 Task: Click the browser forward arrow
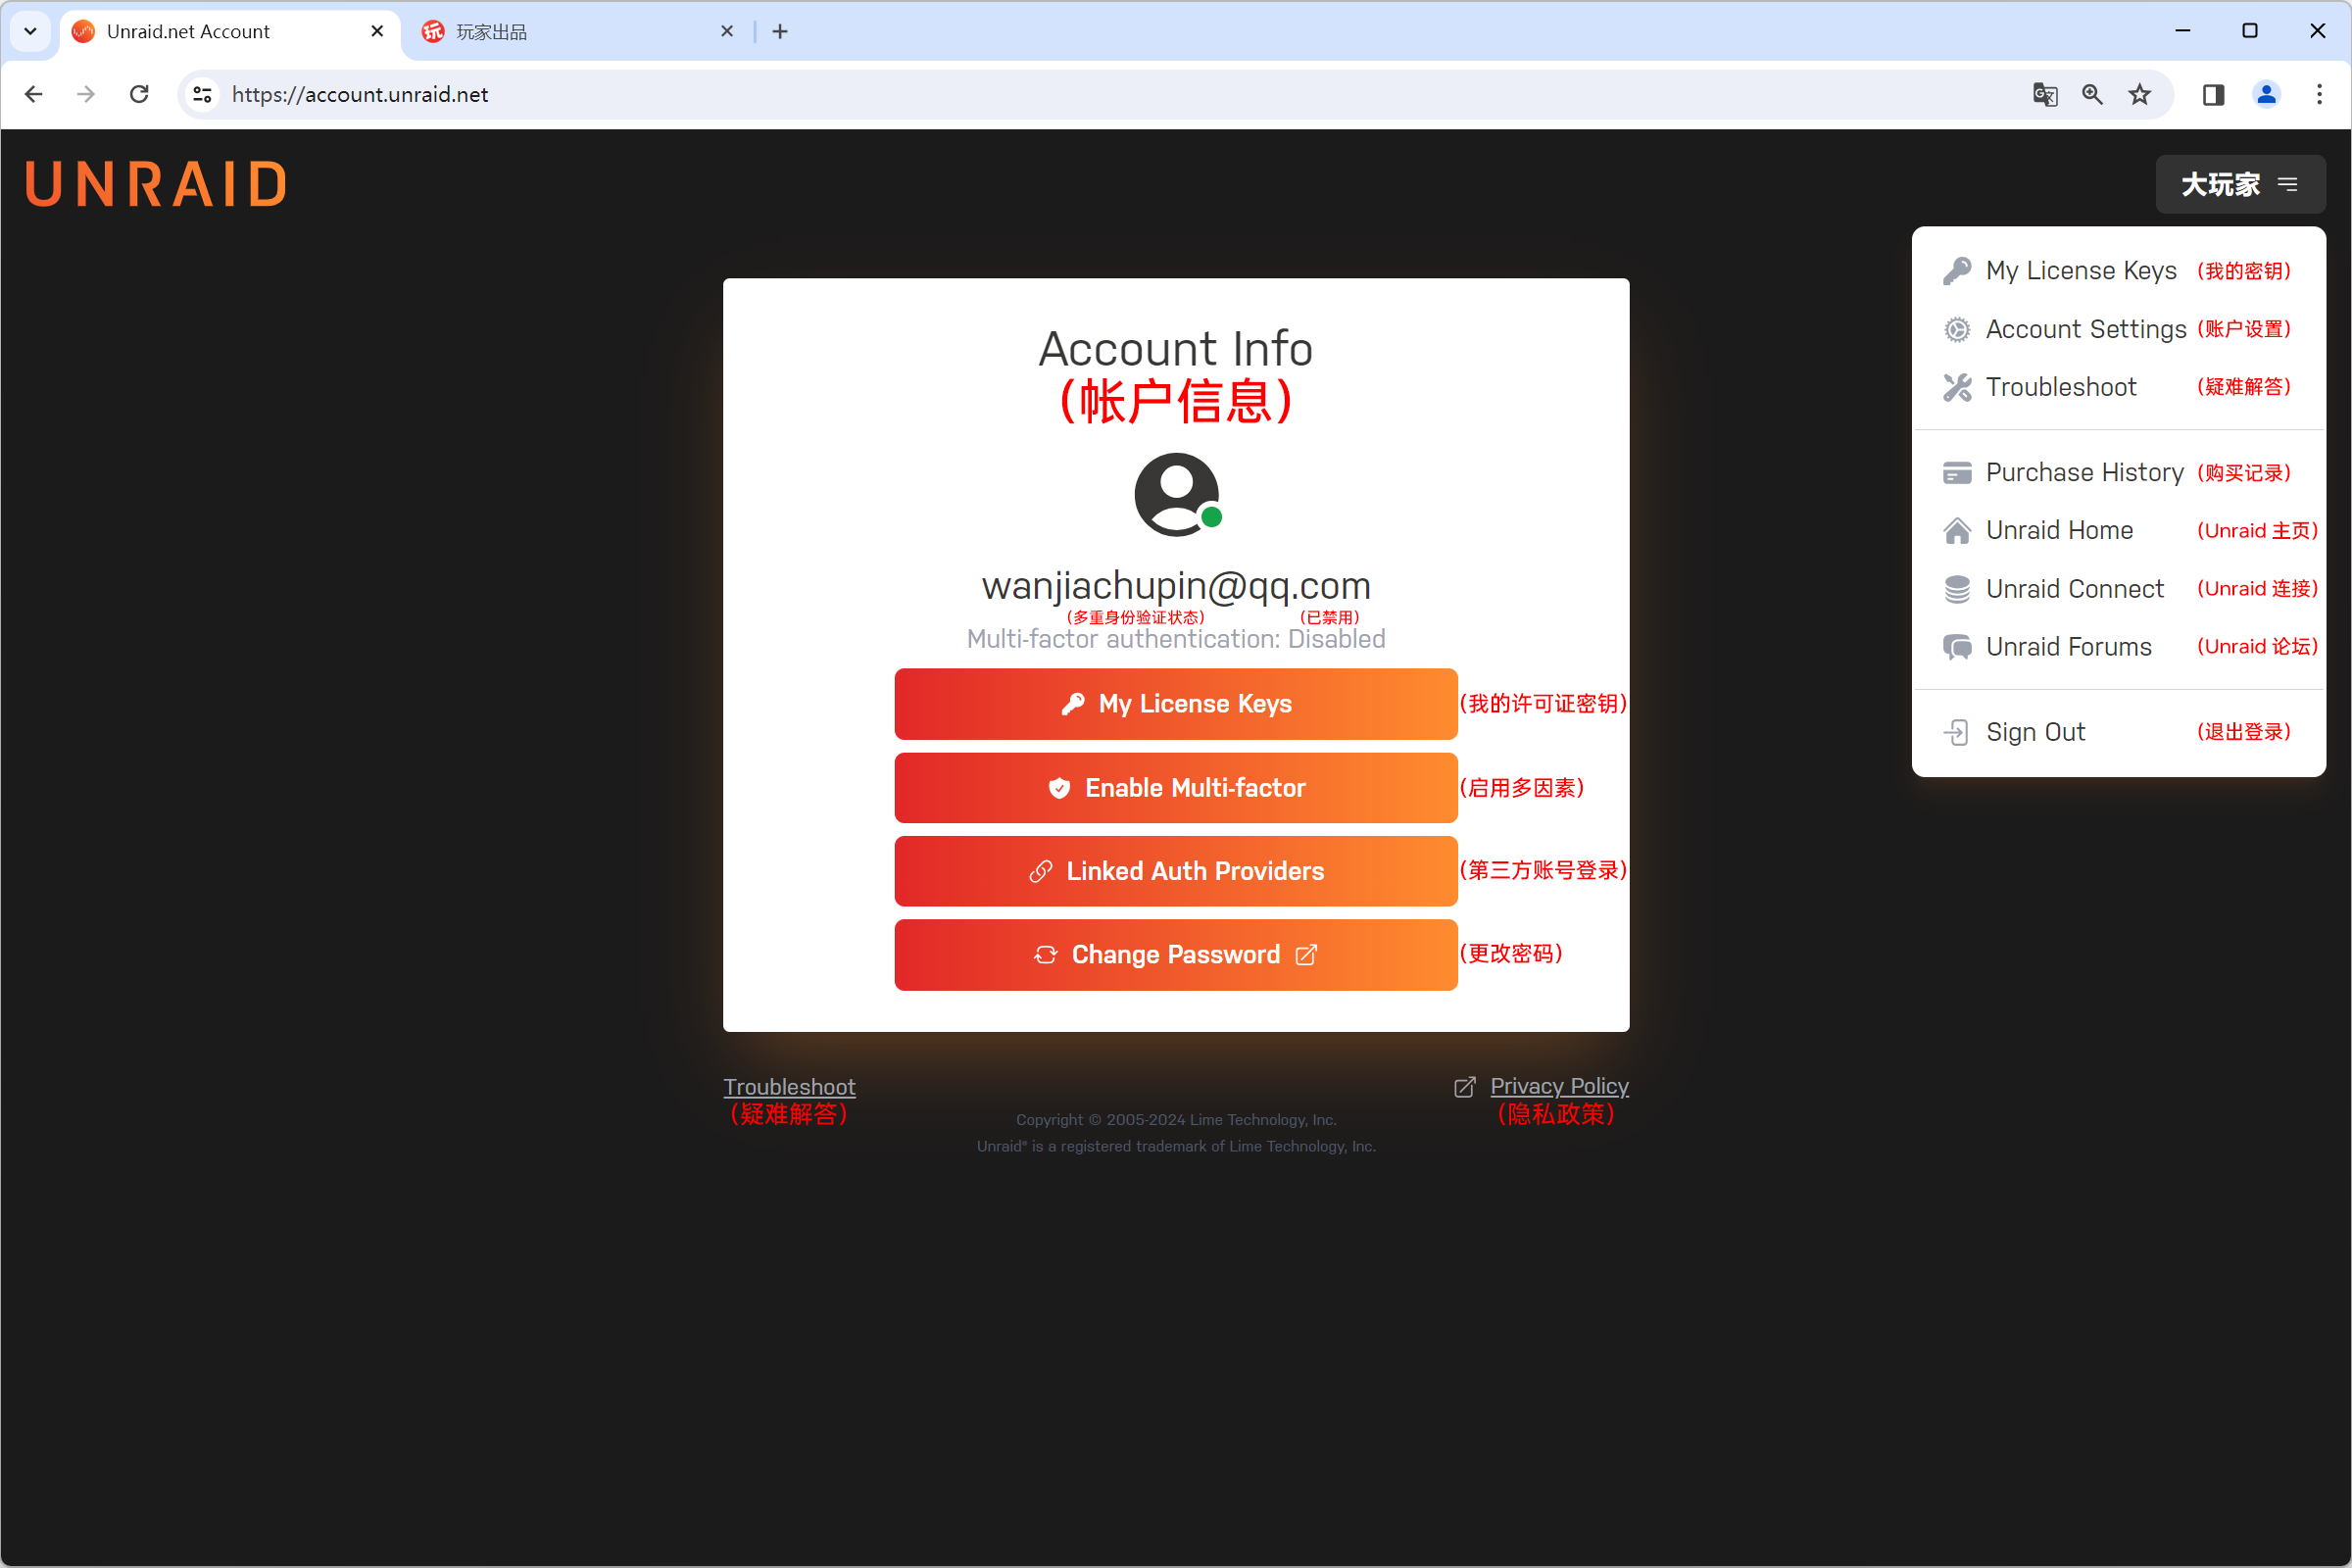[86, 94]
